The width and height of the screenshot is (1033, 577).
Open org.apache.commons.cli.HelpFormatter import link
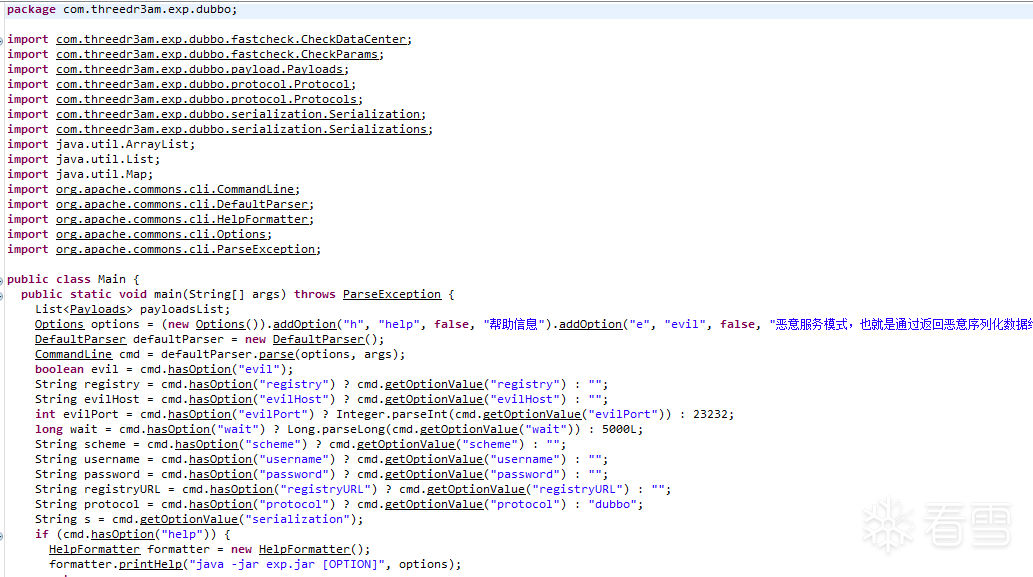click(182, 219)
